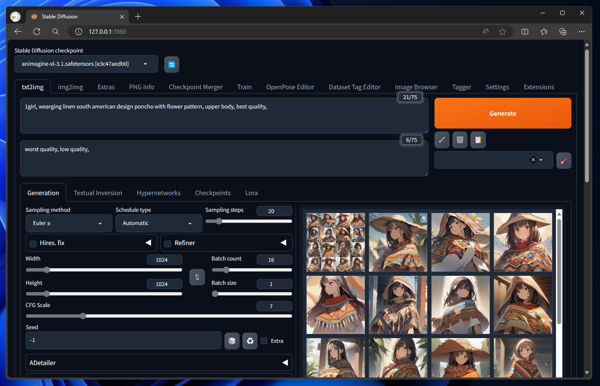Switch to the img2img tab
Viewport: 600px width, 386px height.
coord(70,87)
